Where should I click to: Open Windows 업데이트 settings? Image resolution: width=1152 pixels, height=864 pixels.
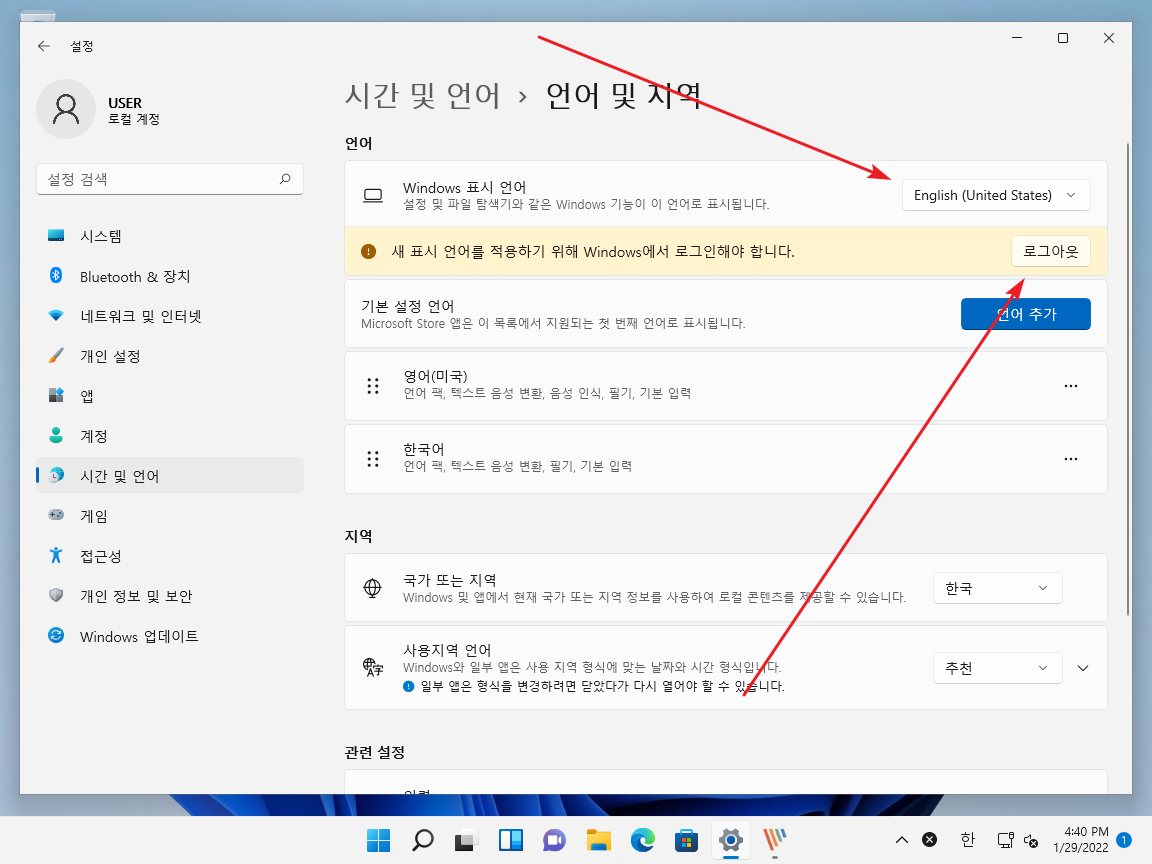coord(170,636)
